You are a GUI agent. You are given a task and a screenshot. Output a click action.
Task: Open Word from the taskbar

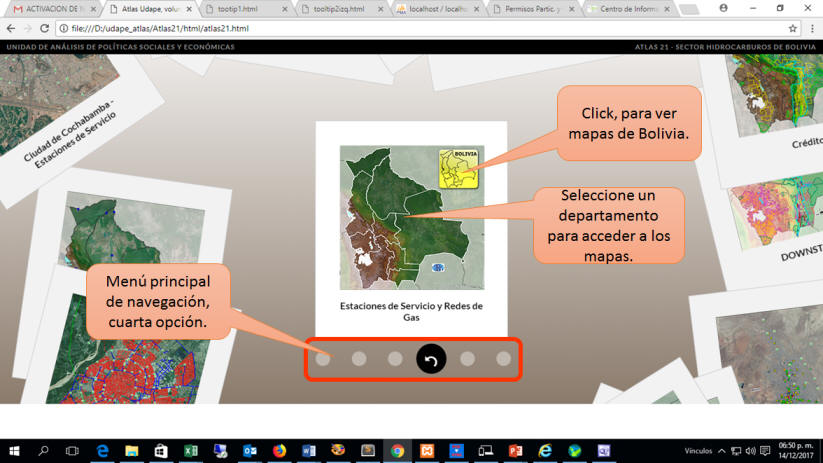tap(309, 451)
